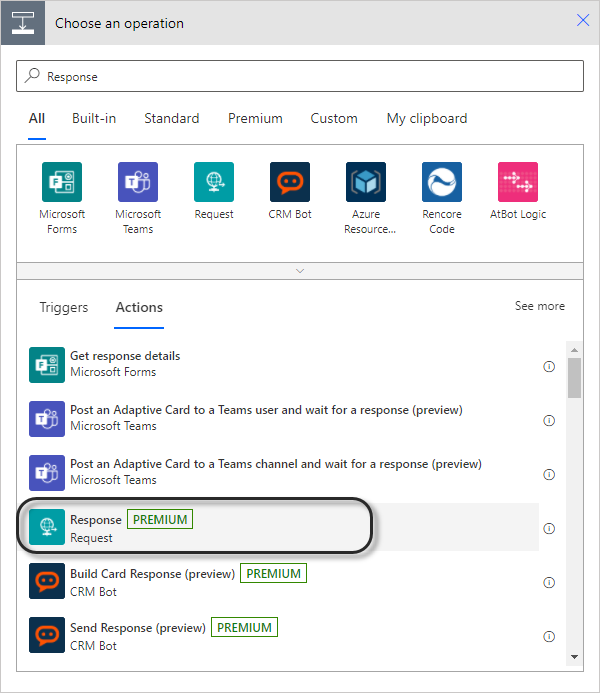Open the Microsoft Forms connector icon

coord(62,182)
